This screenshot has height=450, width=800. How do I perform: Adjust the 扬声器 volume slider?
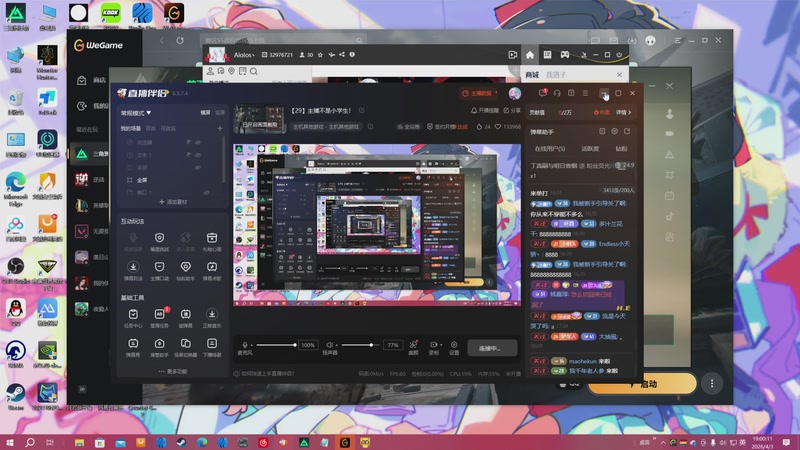click(x=361, y=345)
